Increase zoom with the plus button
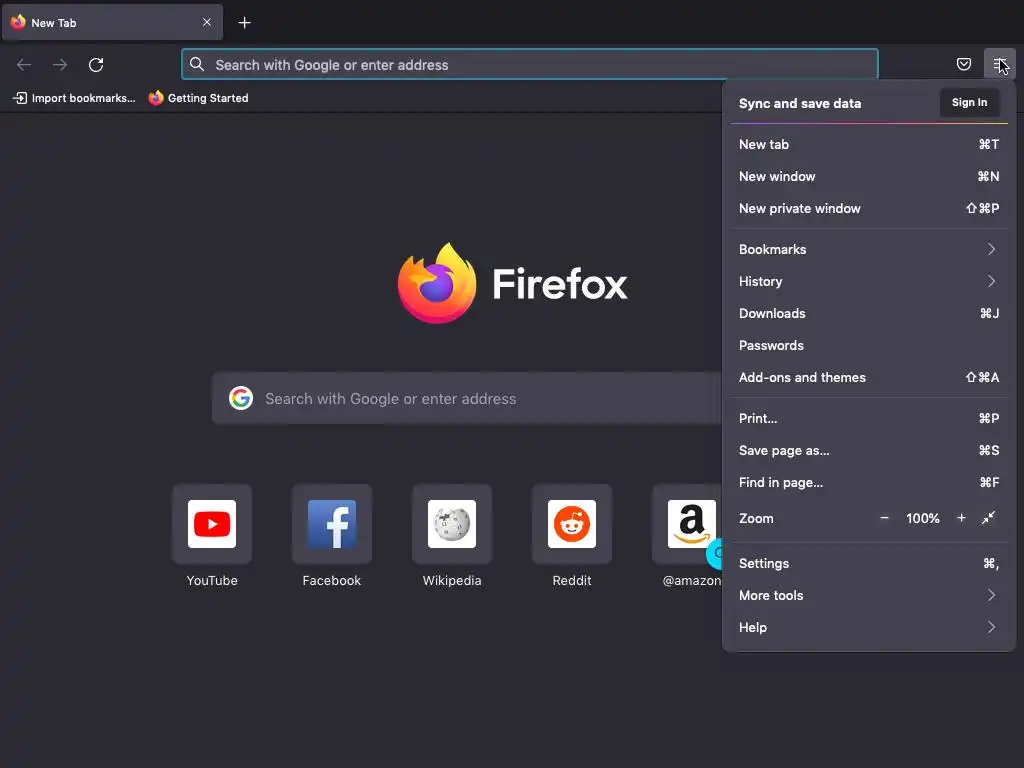Screen dimensions: 1024x768 [x=961, y=518]
